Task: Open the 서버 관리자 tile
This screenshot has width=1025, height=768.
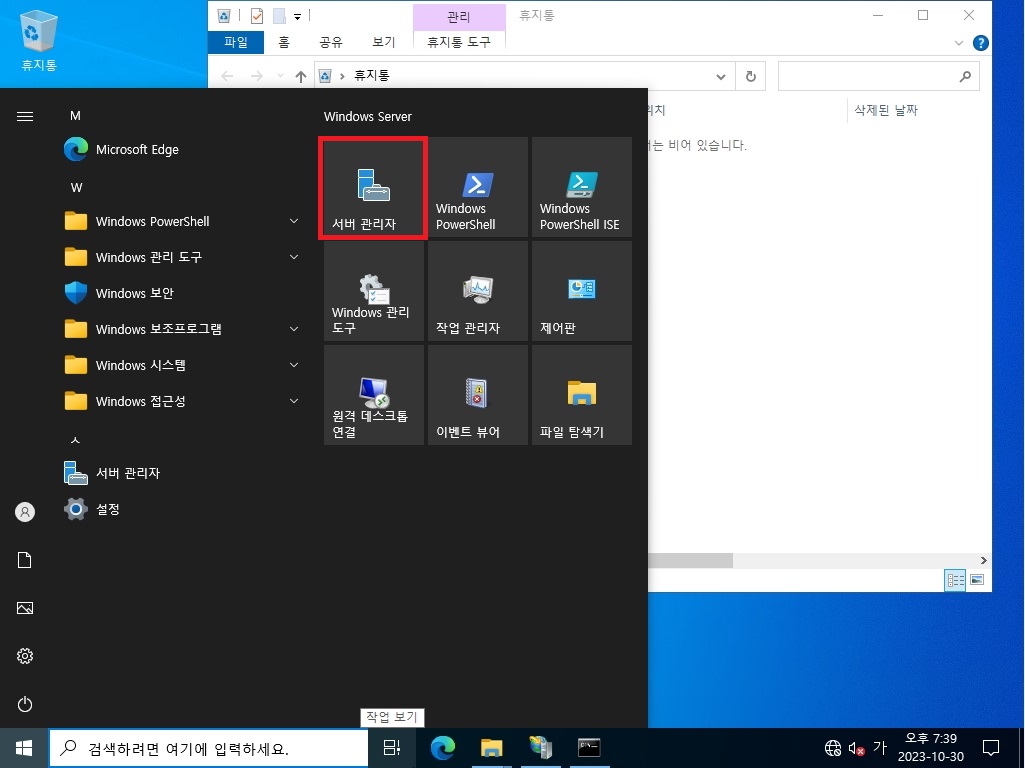Action: [373, 188]
